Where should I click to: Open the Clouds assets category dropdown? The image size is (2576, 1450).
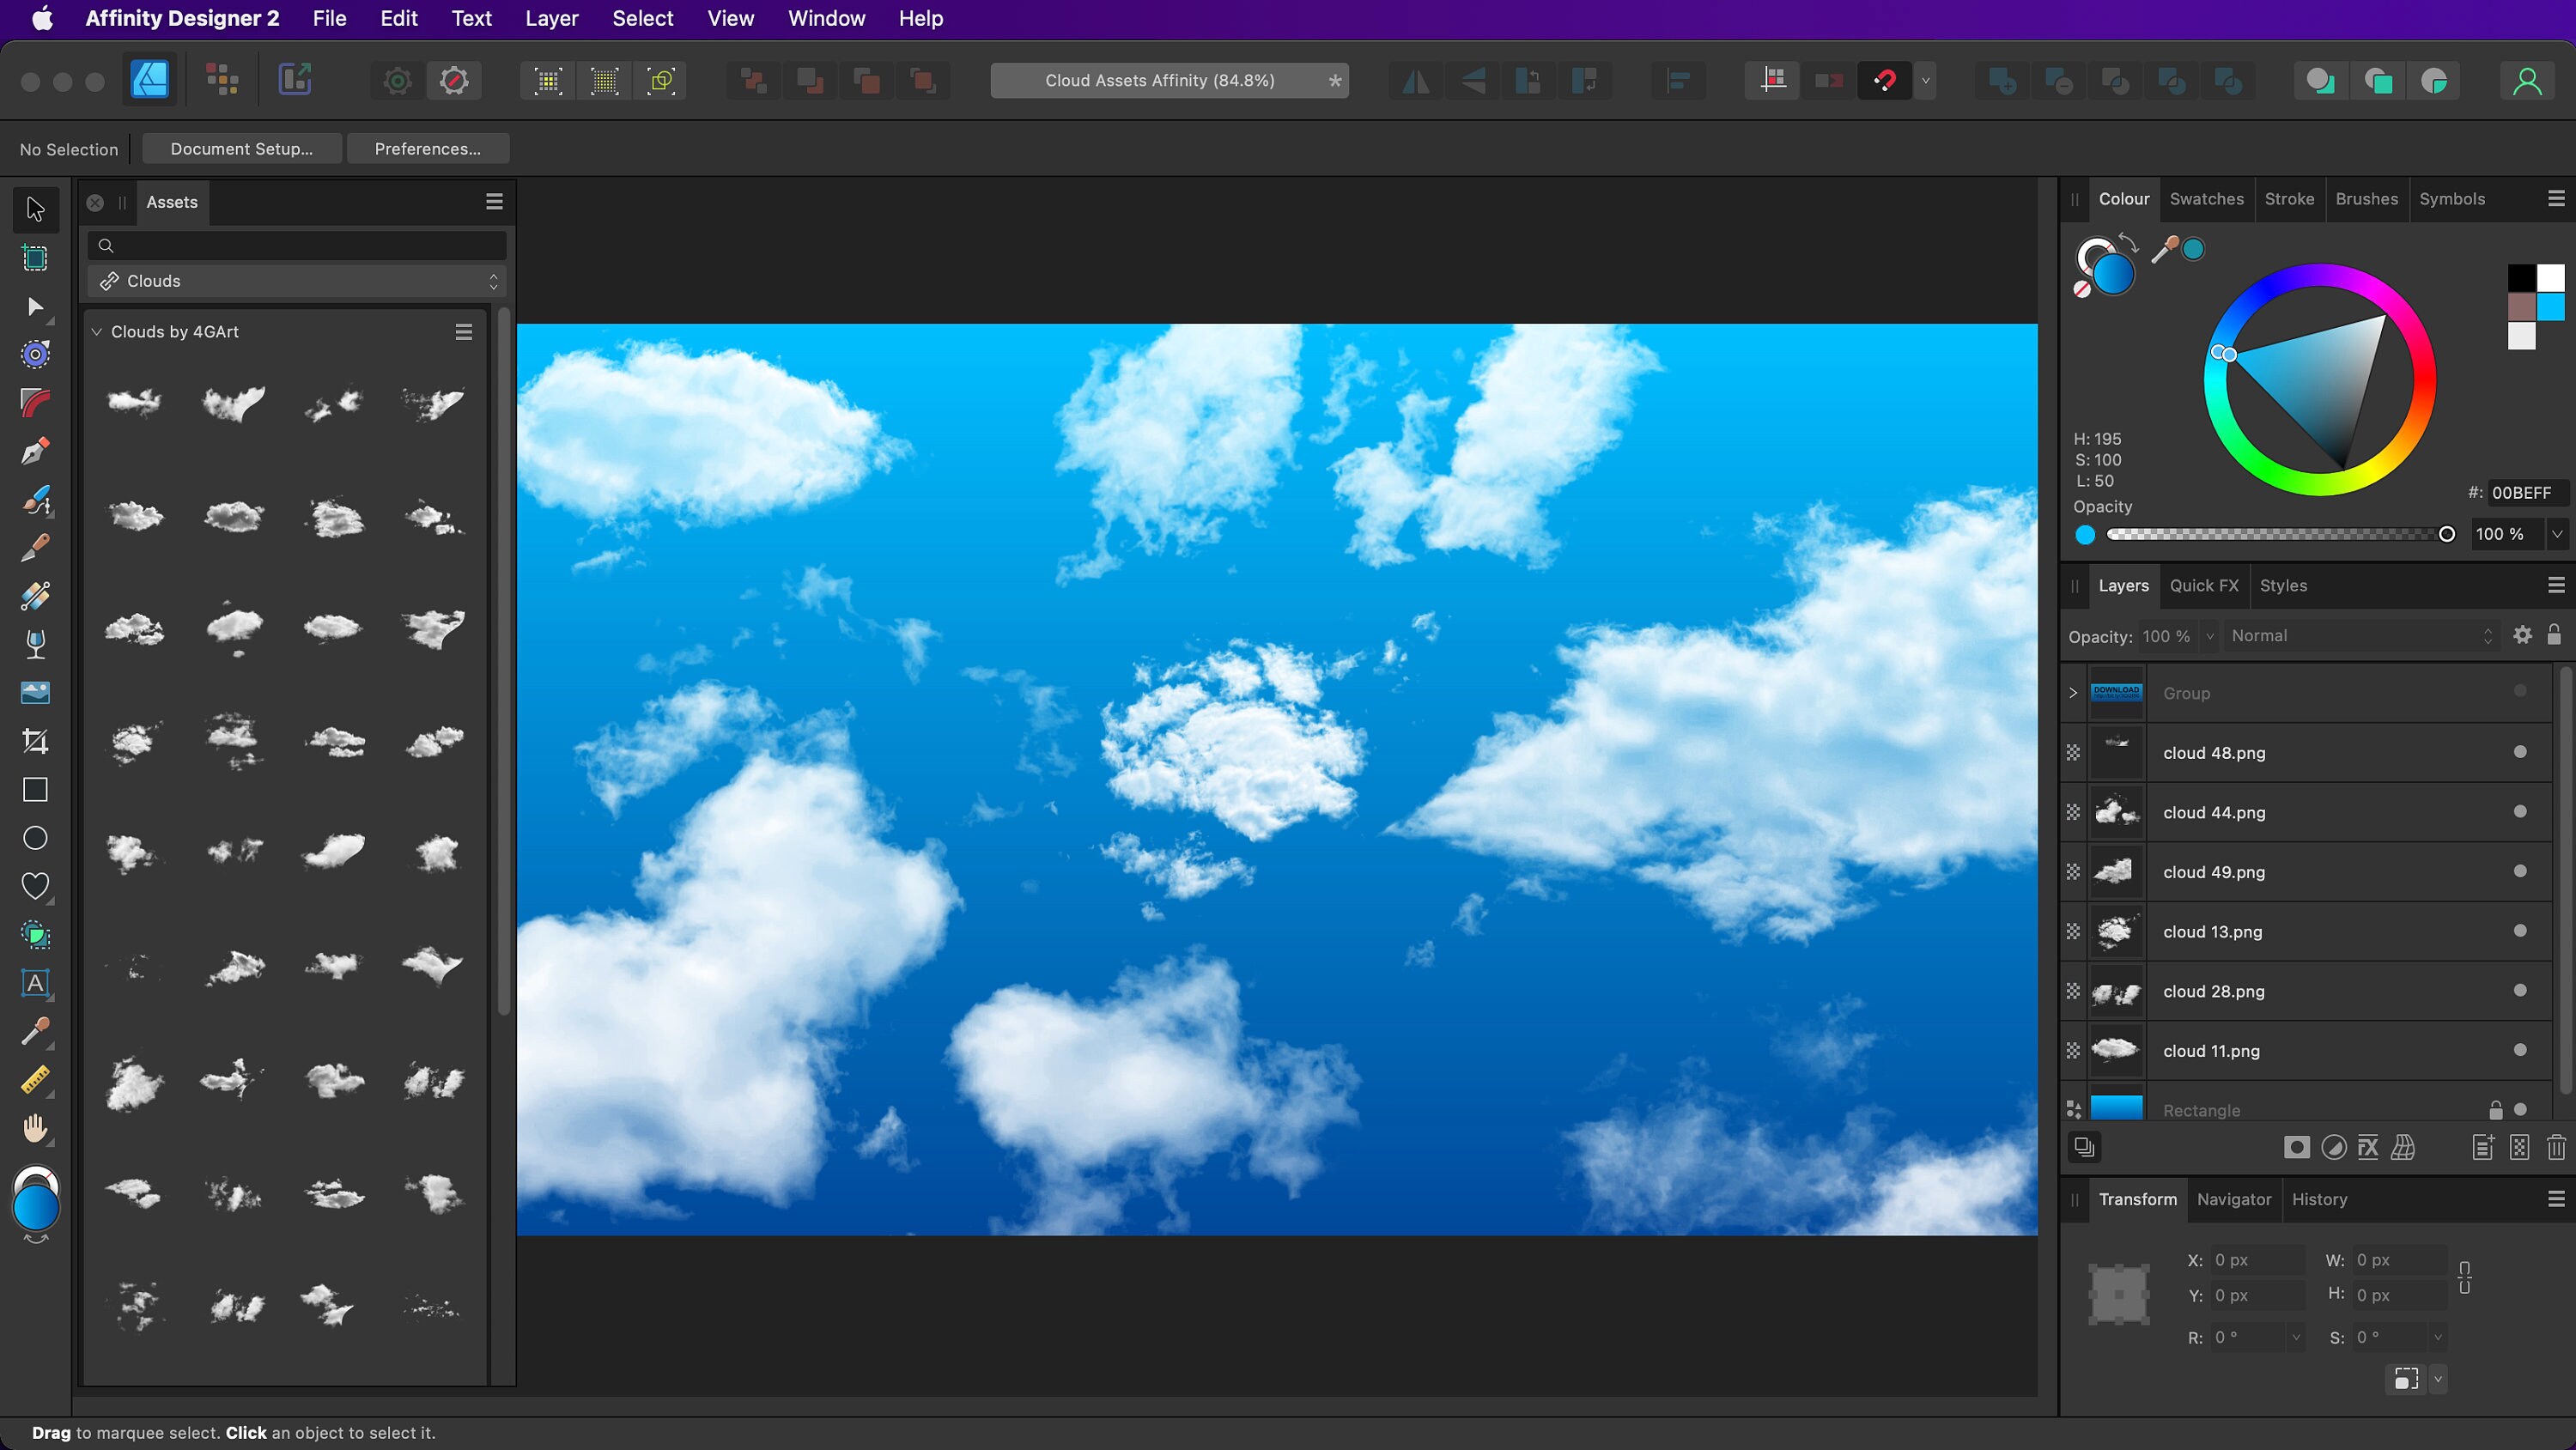tap(493, 281)
